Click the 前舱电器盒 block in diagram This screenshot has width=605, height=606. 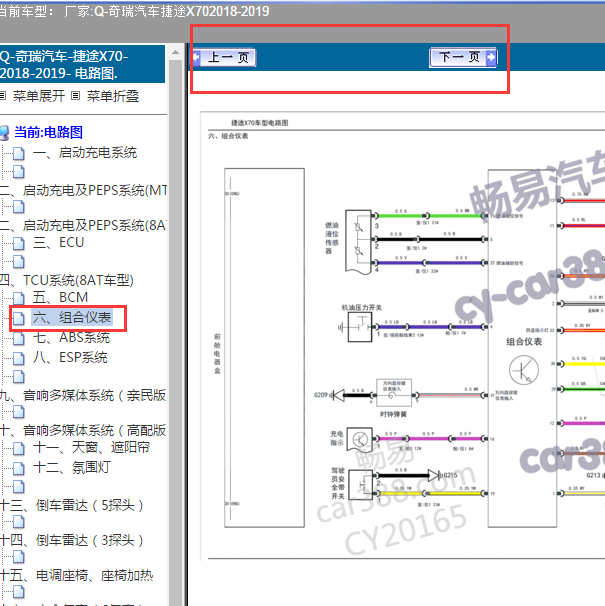click(x=264, y=347)
